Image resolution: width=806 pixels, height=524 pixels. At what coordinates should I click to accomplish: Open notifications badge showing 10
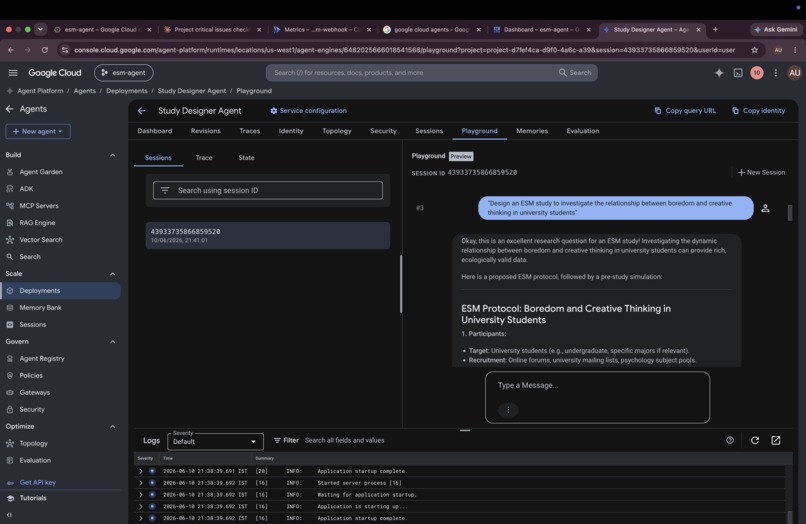click(x=757, y=73)
